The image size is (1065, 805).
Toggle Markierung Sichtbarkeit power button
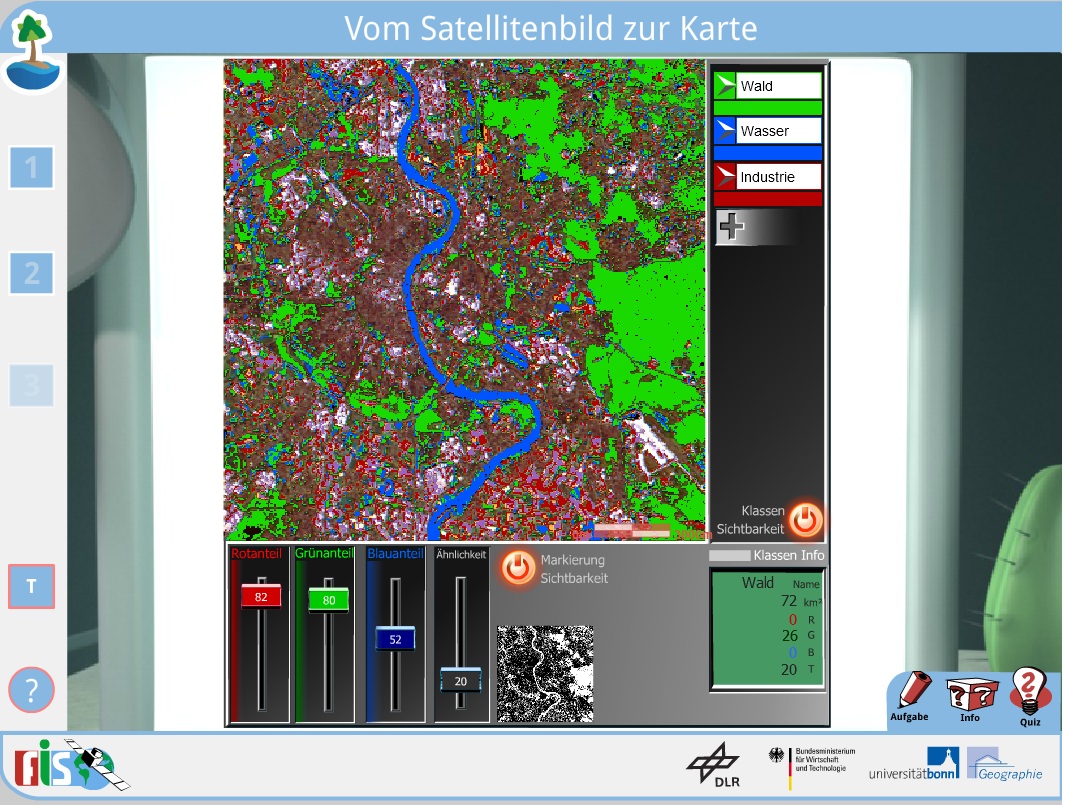pyautogui.click(x=517, y=567)
